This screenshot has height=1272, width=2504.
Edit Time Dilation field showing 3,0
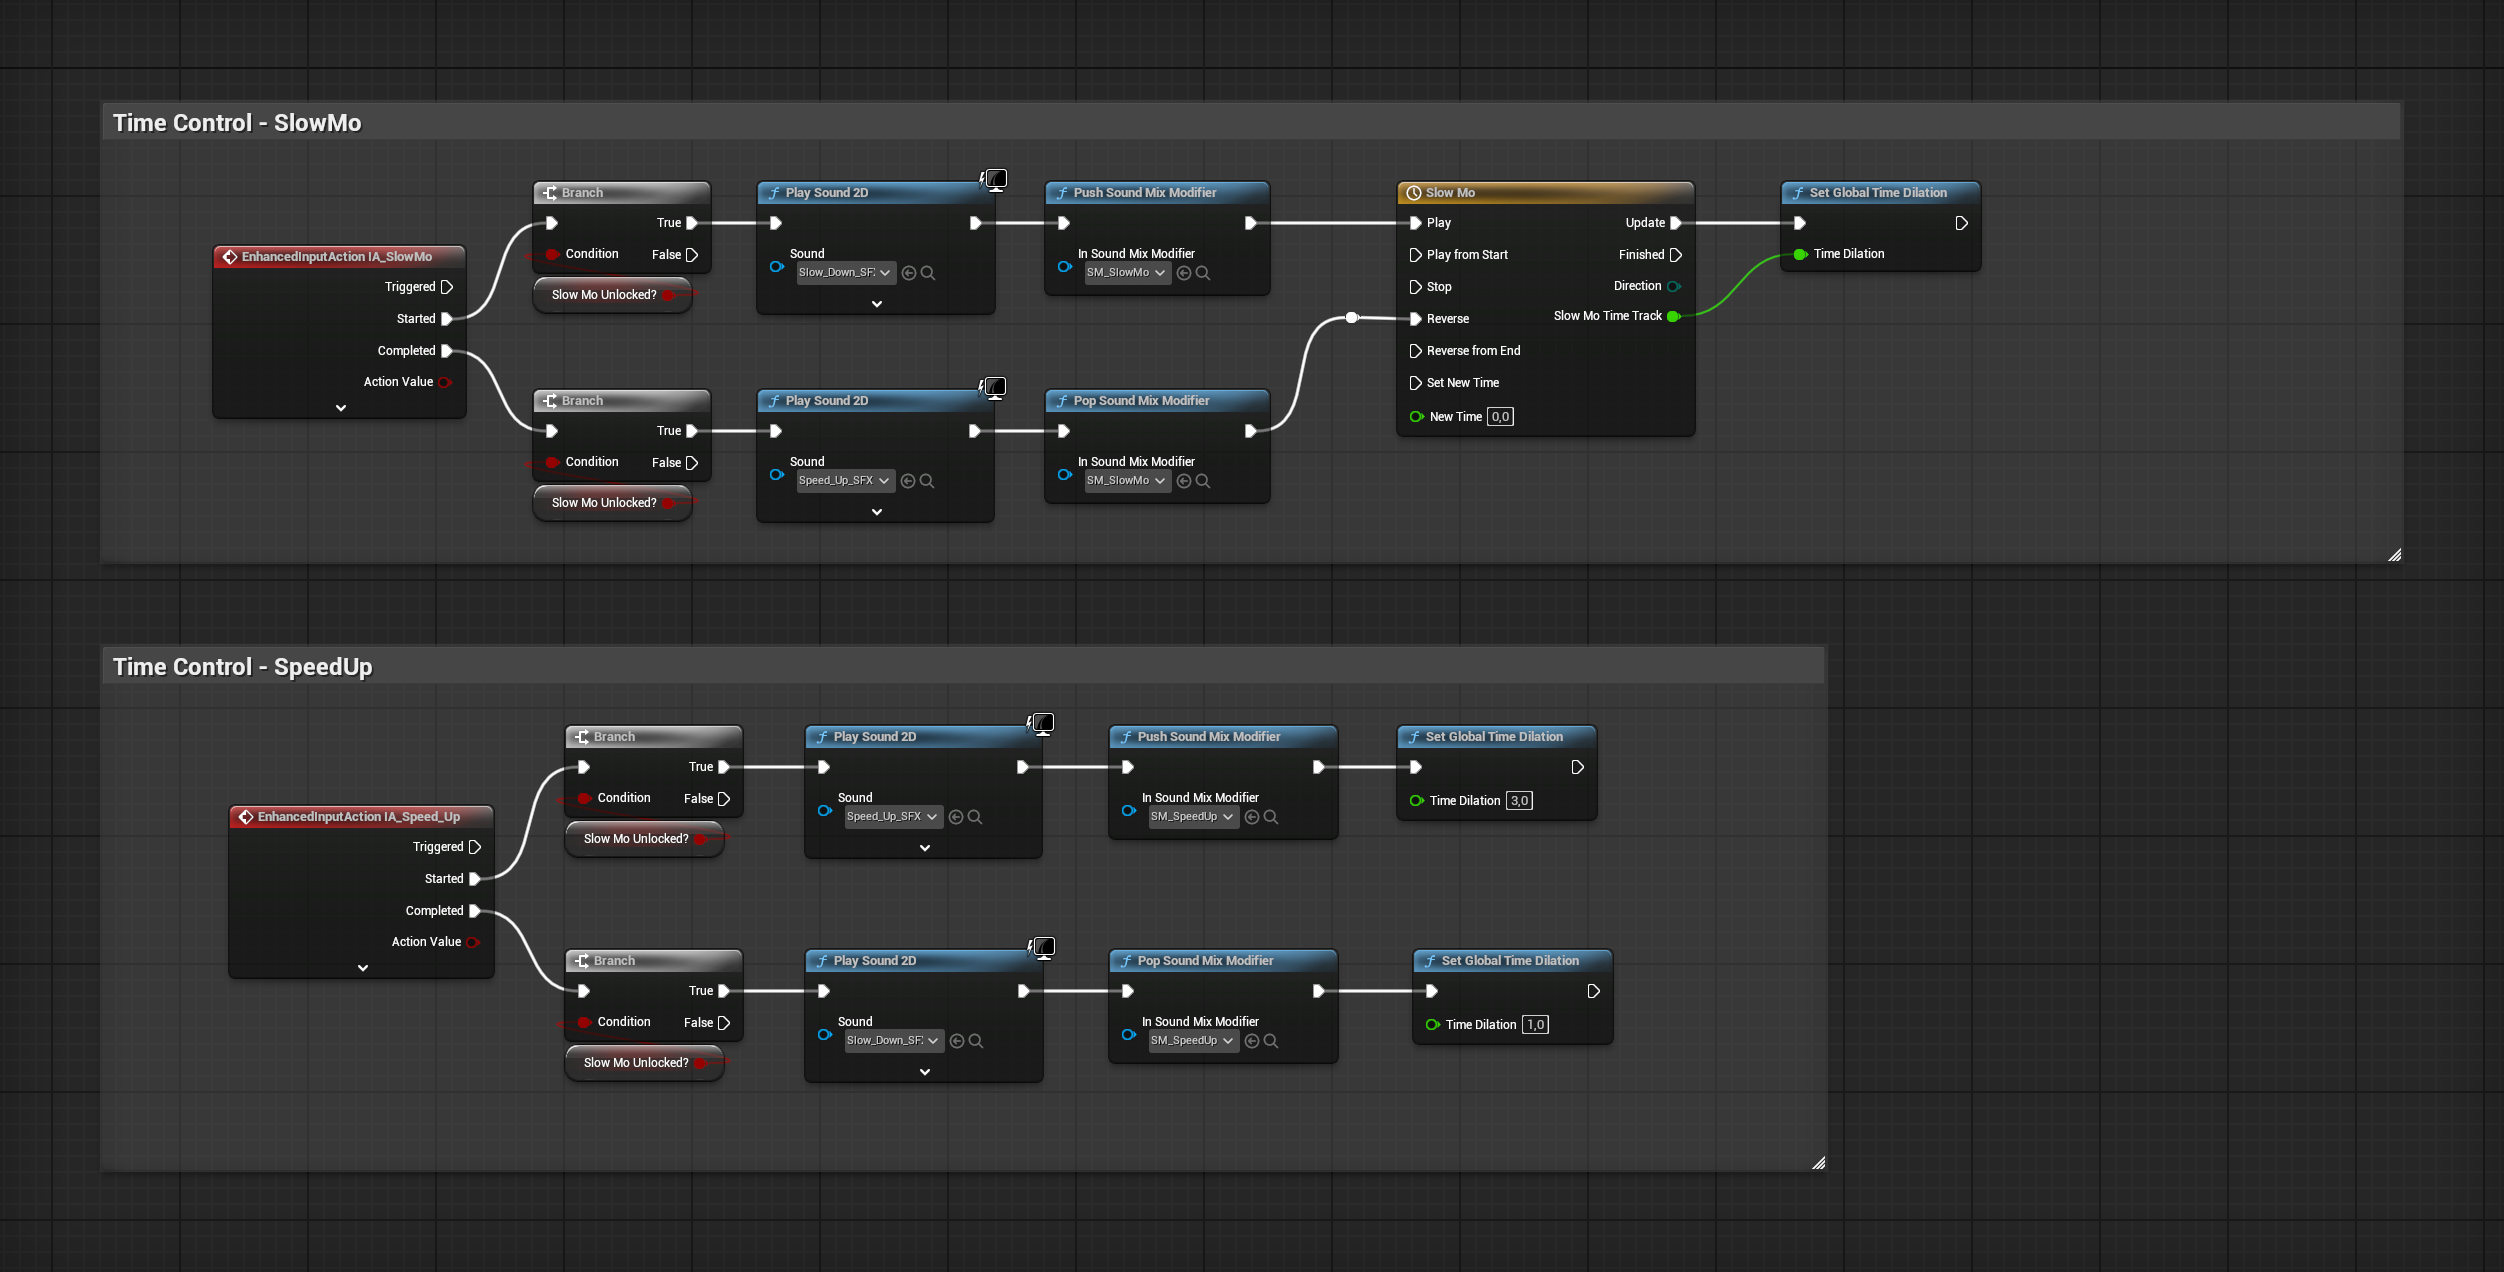(x=1519, y=801)
